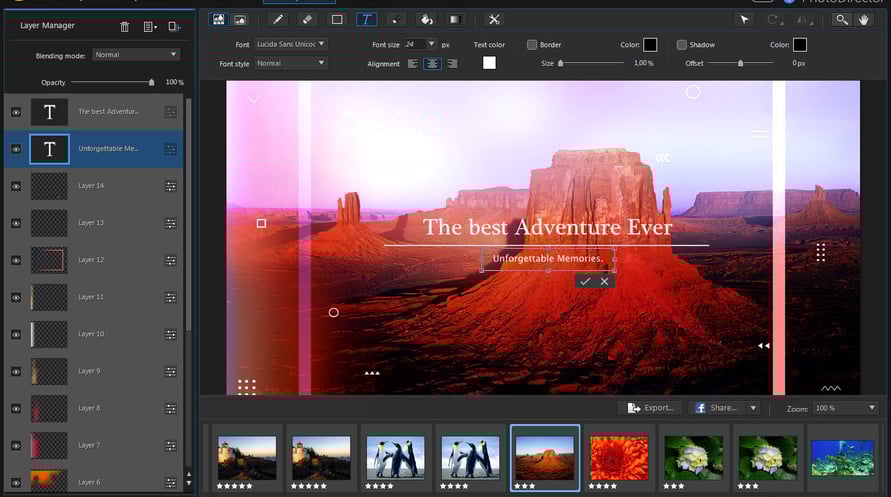This screenshot has width=891, height=497.
Task: Expand Share options dropdown arrow
Action: [x=753, y=408]
